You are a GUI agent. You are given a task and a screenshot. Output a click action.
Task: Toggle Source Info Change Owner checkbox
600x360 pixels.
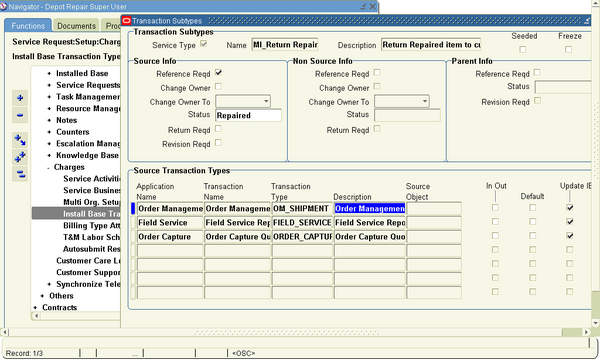(x=218, y=86)
